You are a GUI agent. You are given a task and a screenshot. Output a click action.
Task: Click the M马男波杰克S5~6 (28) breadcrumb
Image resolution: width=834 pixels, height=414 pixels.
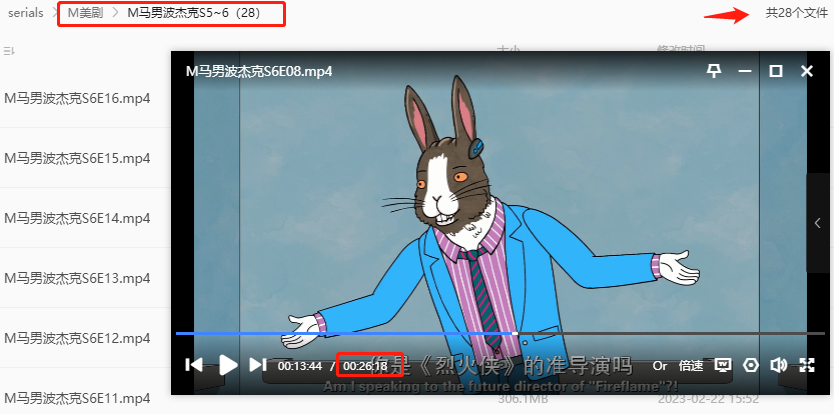pyautogui.click(x=194, y=13)
